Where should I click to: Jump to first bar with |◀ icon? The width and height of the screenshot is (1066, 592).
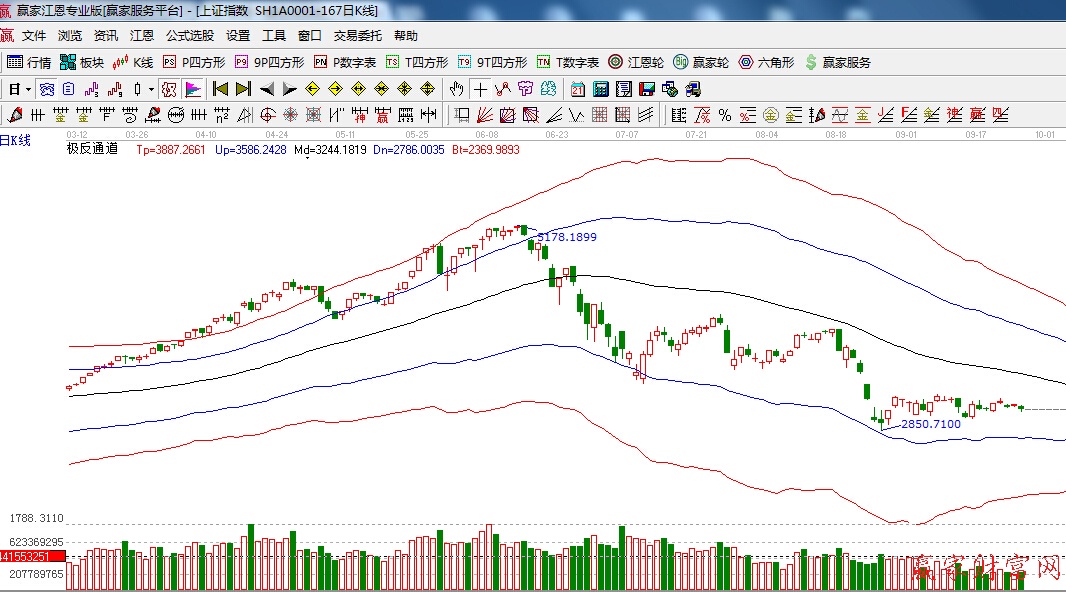pyautogui.click(x=221, y=89)
